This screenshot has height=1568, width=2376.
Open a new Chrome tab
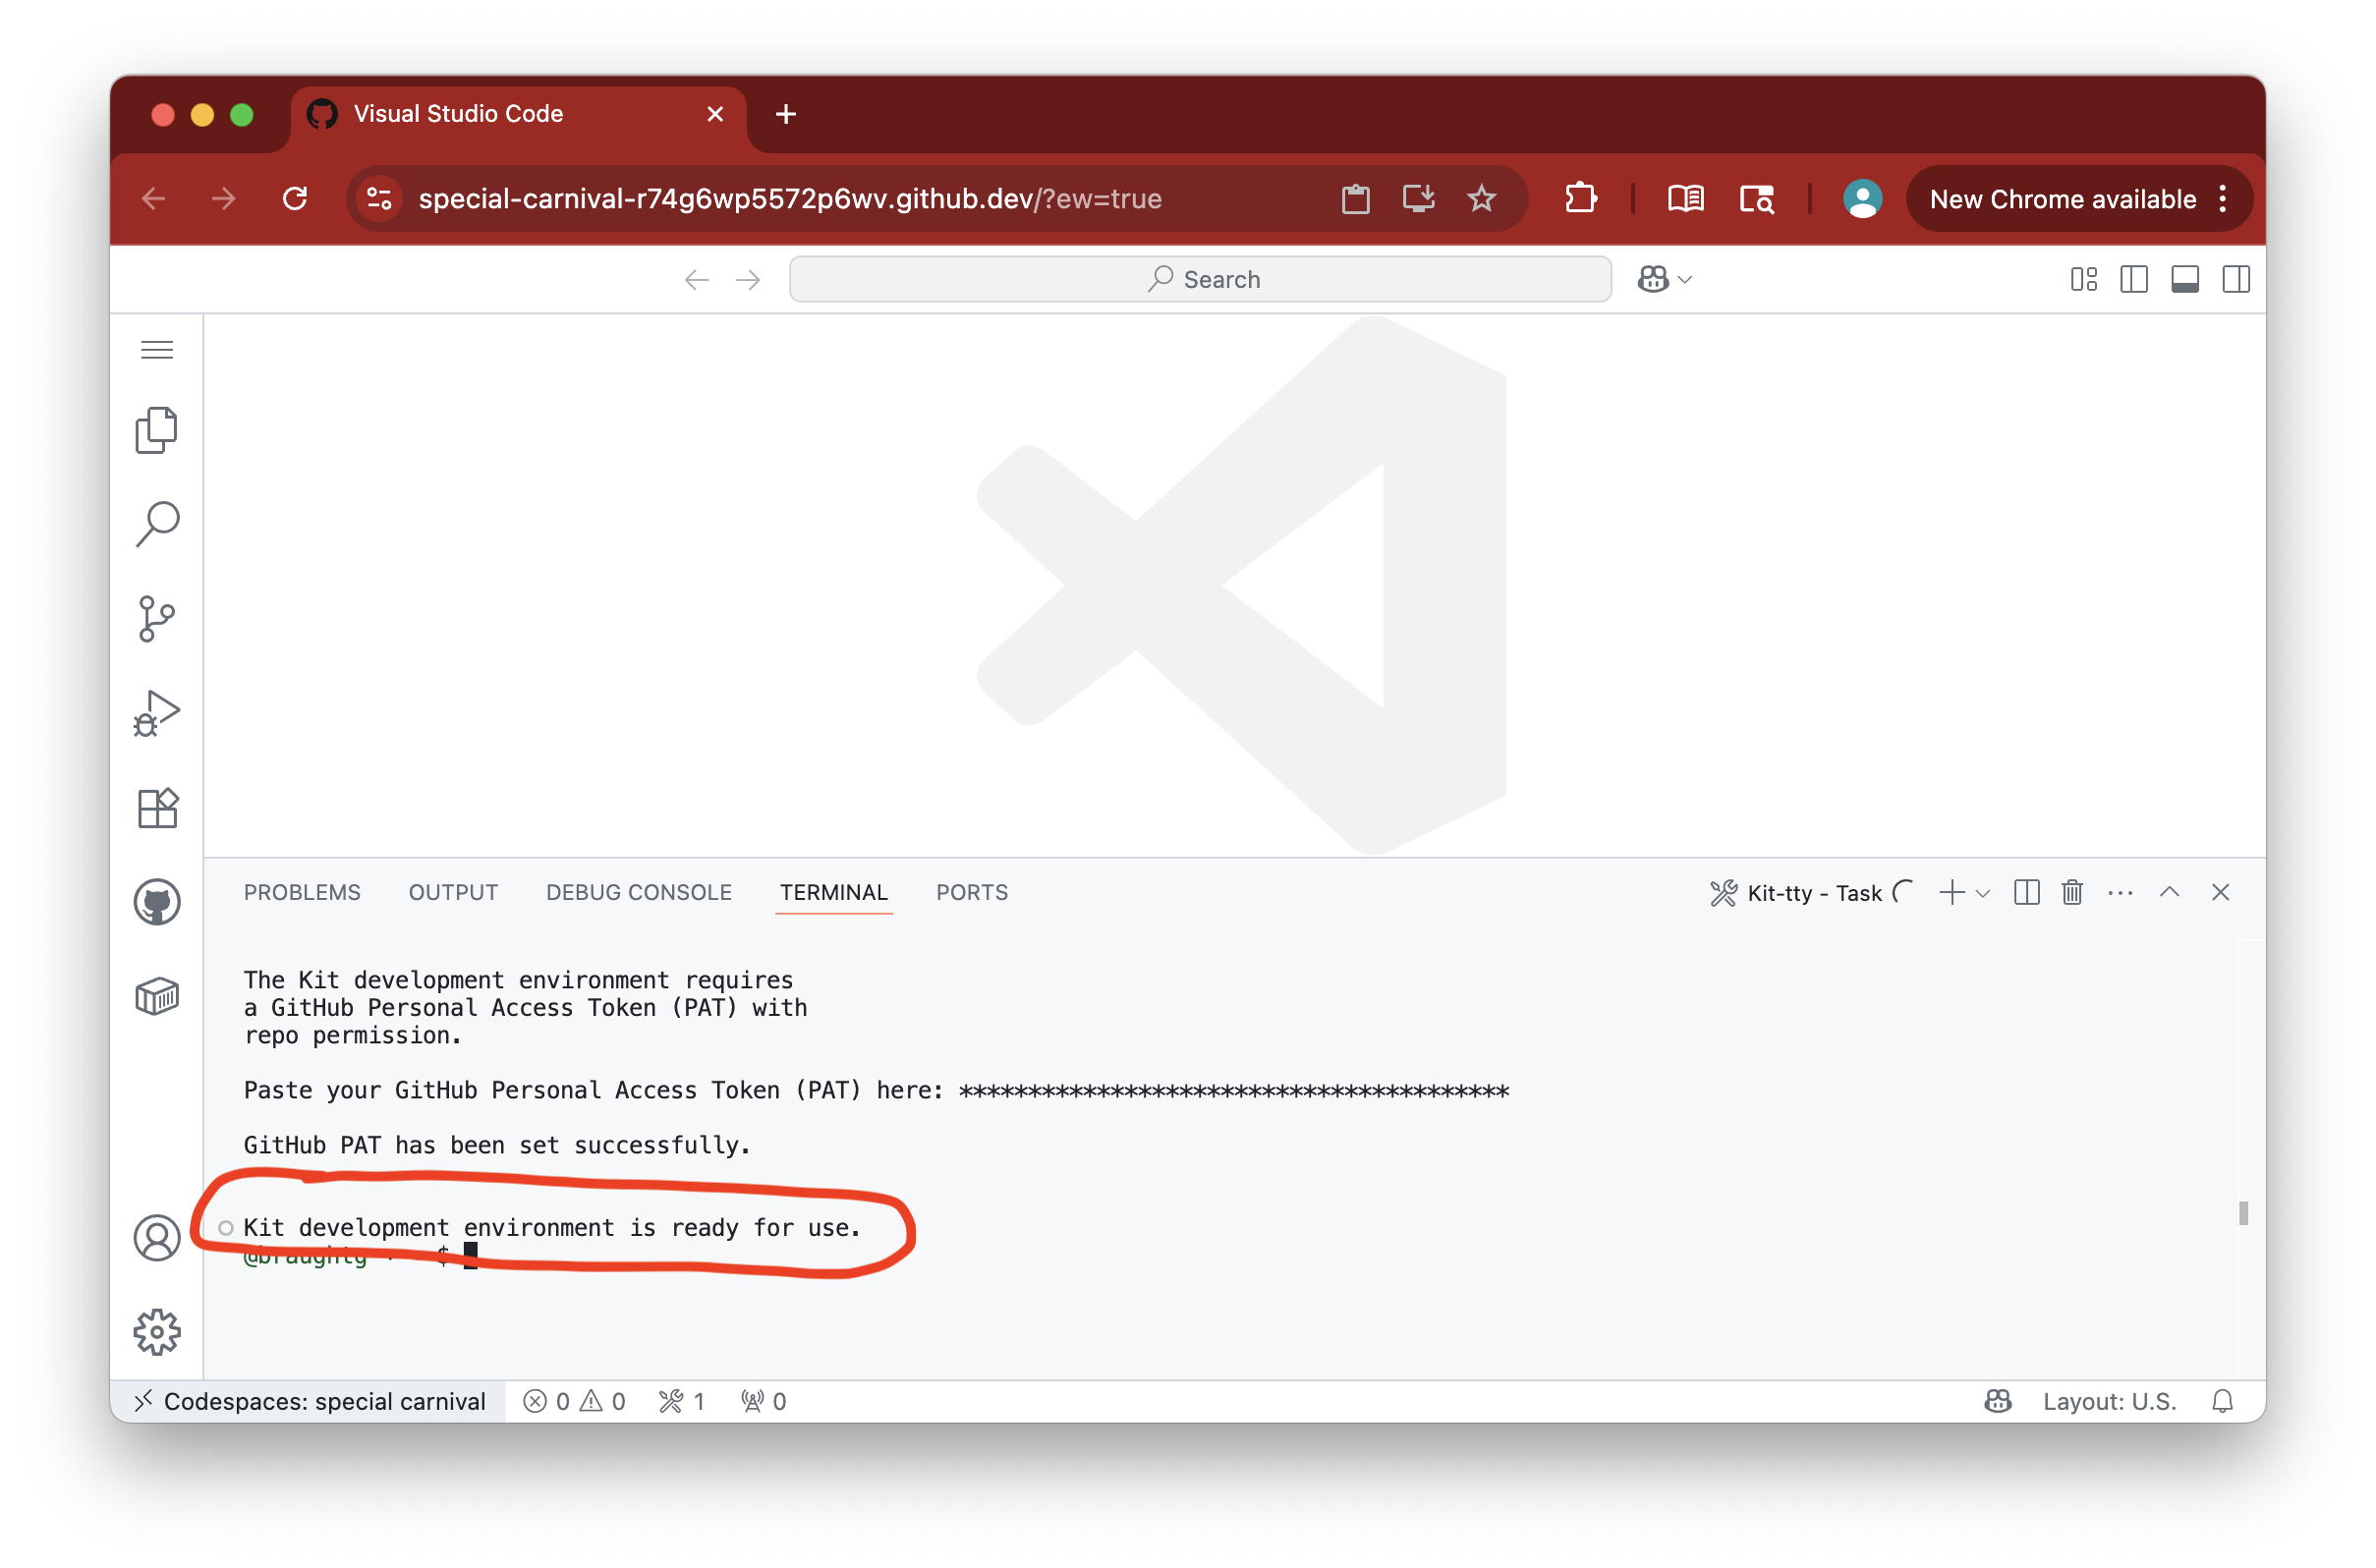(x=786, y=114)
